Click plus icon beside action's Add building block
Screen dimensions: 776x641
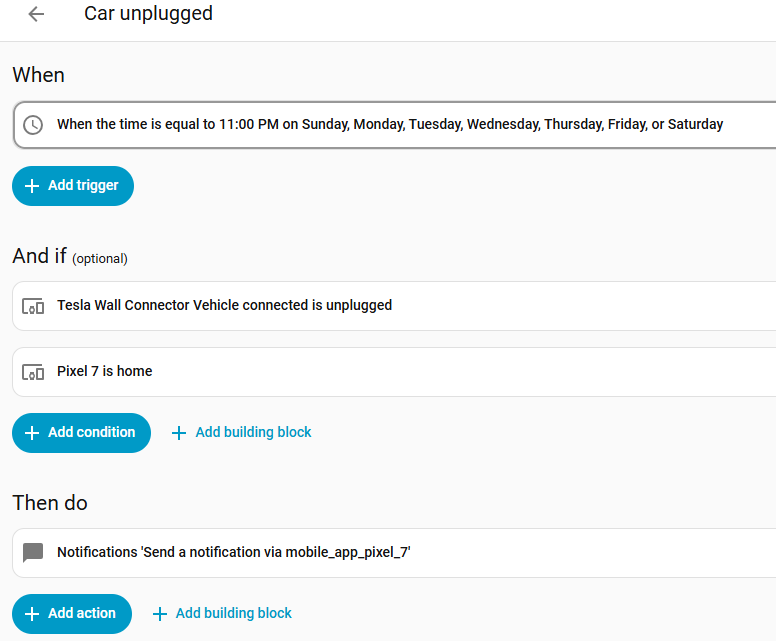[160, 614]
